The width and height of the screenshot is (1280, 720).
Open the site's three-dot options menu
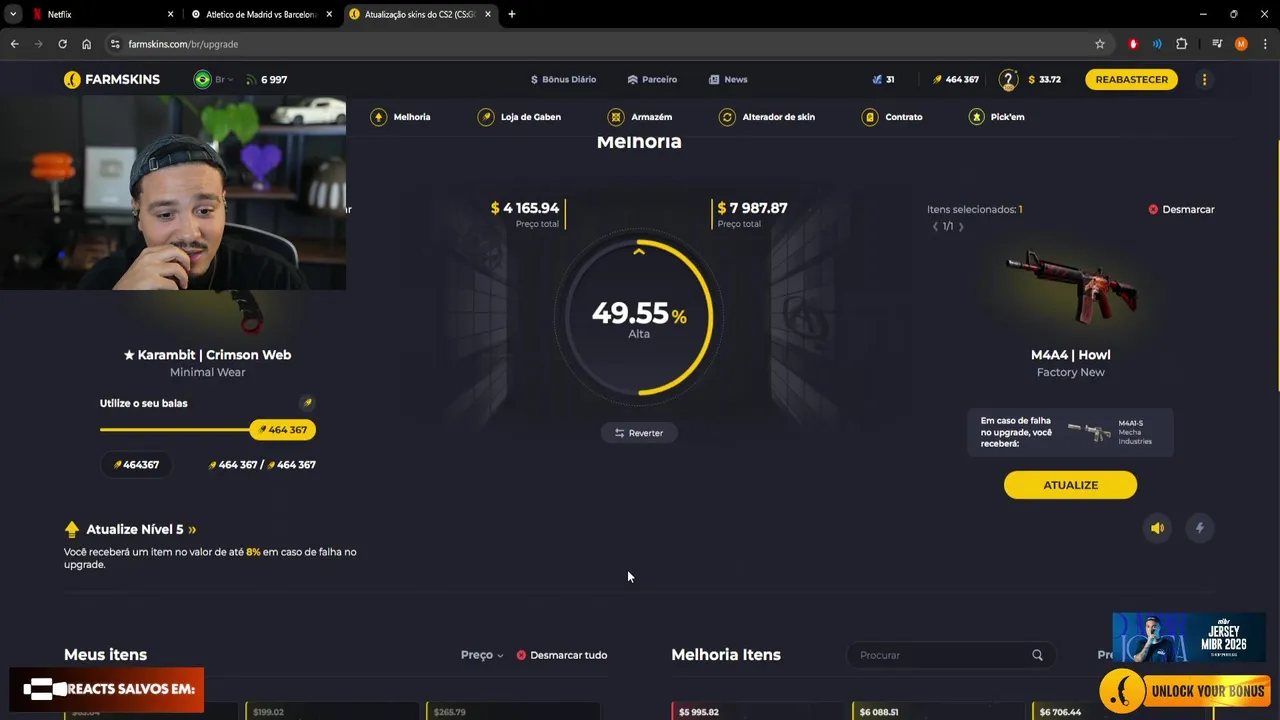(1204, 79)
